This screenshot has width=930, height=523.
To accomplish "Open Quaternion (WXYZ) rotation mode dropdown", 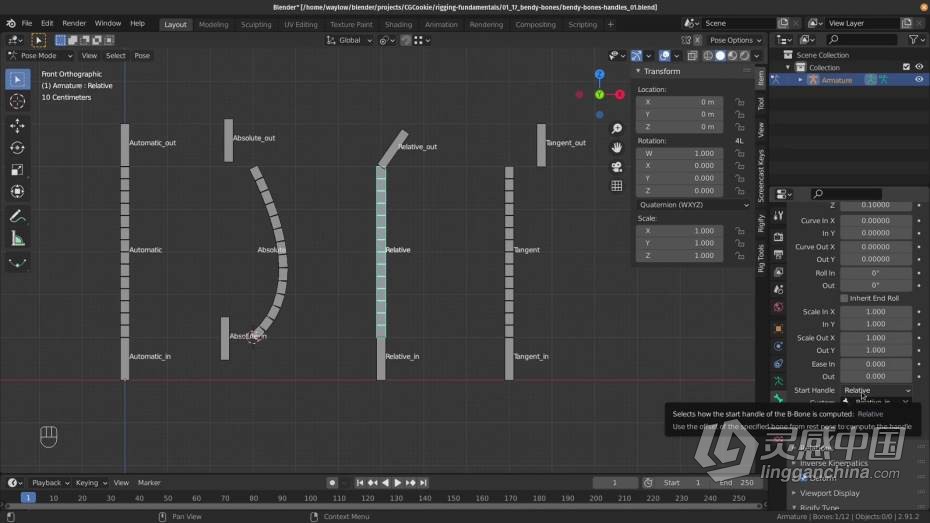I will (x=693, y=205).
